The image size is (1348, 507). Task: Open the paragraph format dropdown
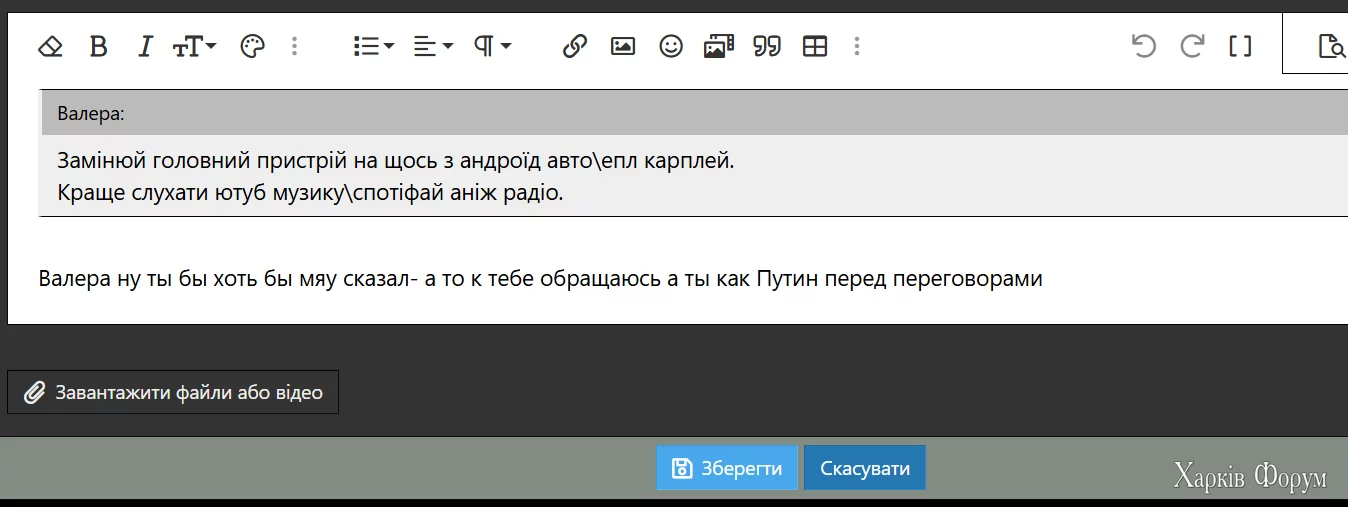coord(492,46)
